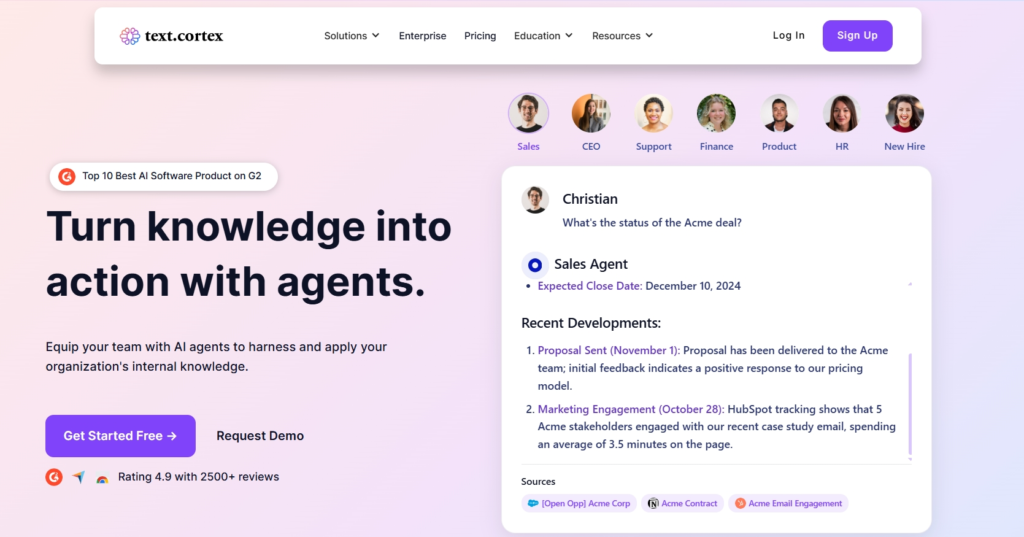Click the Proposal Sent (November 1) text
The height and width of the screenshot is (537, 1024).
click(x=609, y=350)
